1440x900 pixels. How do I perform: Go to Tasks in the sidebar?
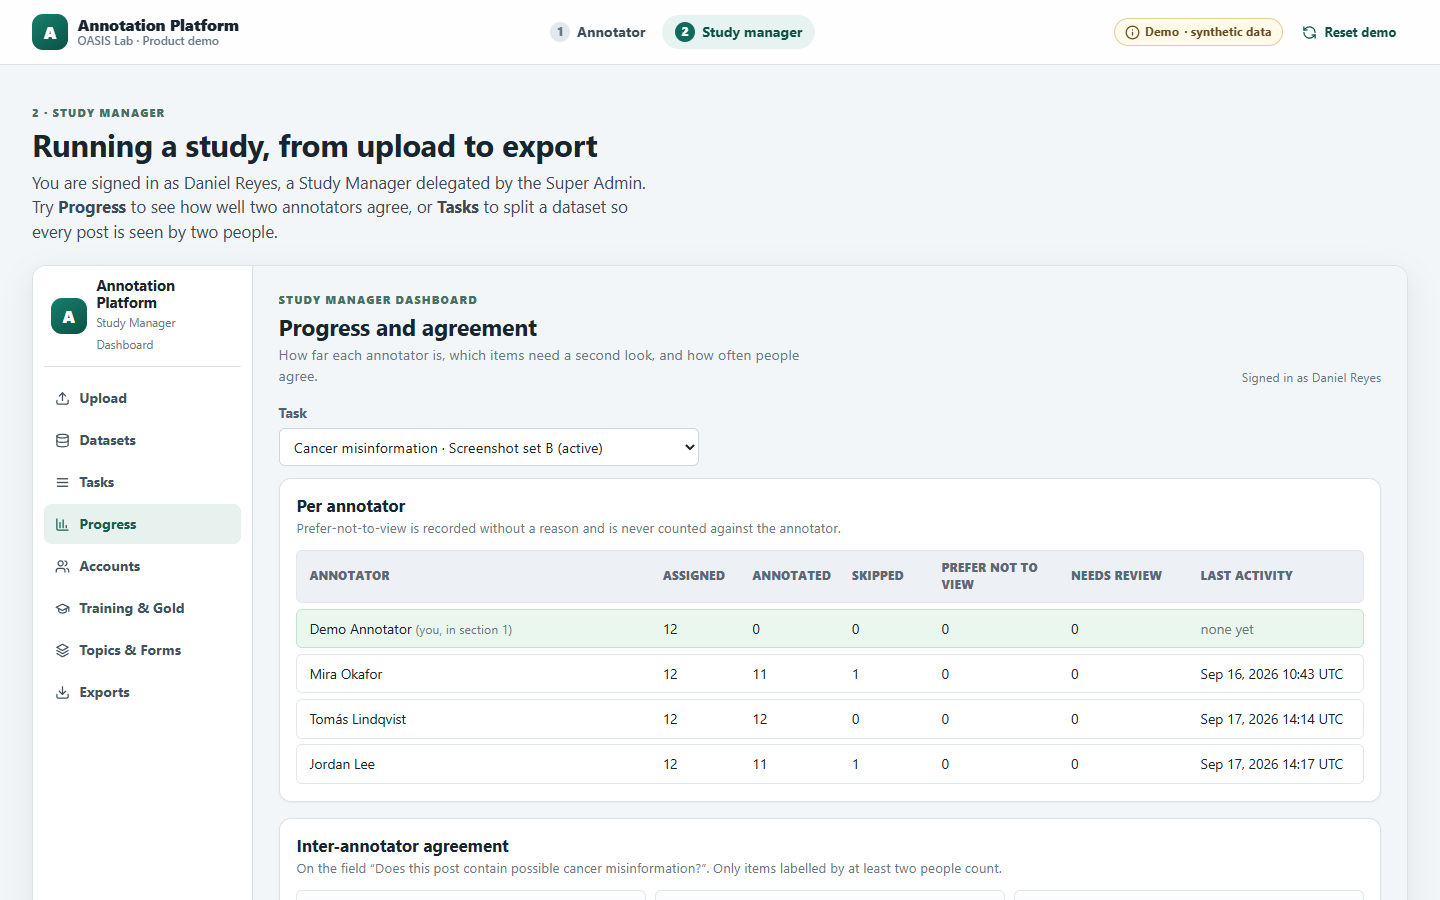pos(142,482)
